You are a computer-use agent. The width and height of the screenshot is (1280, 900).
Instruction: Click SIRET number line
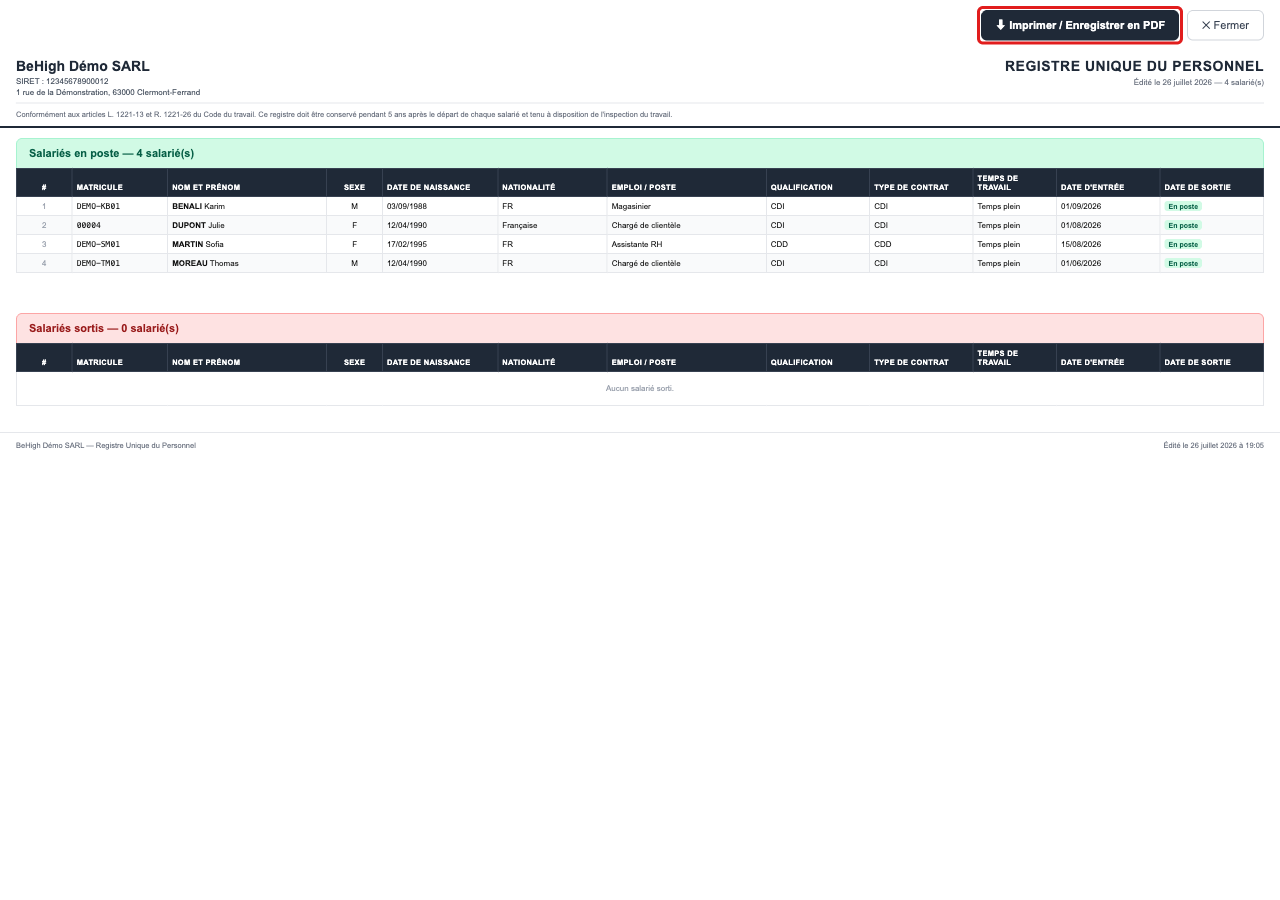pos(62,81)
